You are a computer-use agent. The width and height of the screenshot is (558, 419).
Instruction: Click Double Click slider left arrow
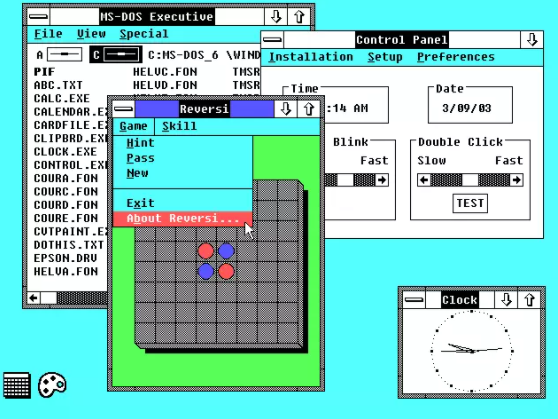pyautogui.click(x=424, y=180)
